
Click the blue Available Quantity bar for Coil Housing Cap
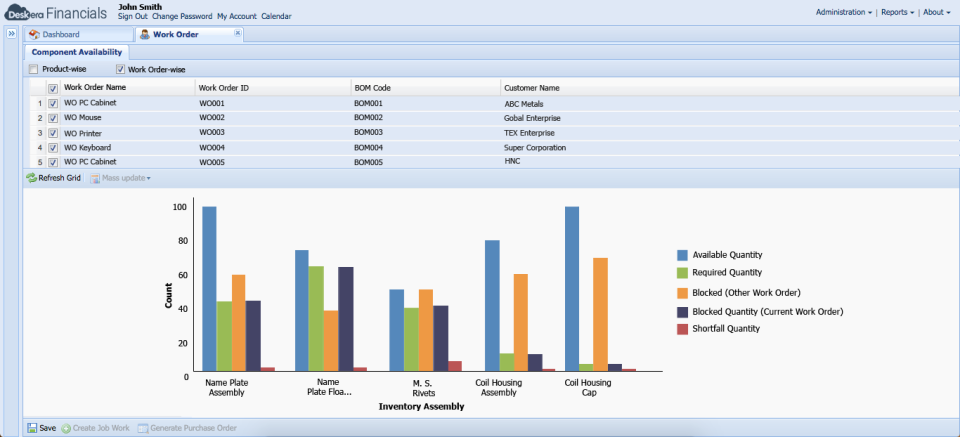point(572,288)
